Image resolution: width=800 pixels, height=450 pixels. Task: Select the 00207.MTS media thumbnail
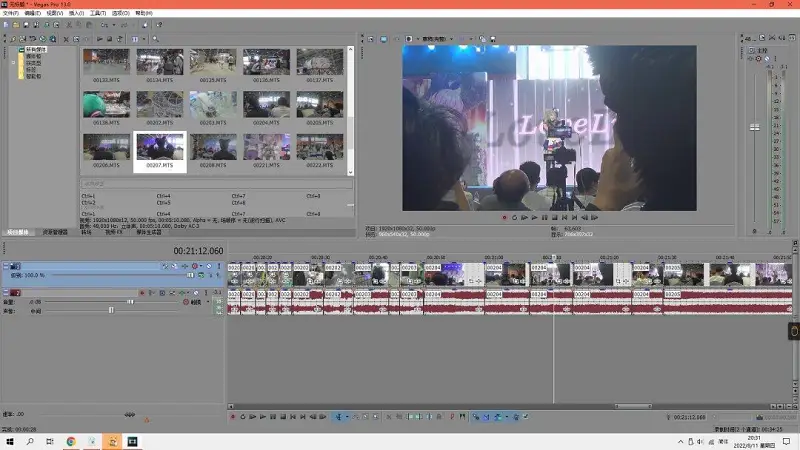160,152
